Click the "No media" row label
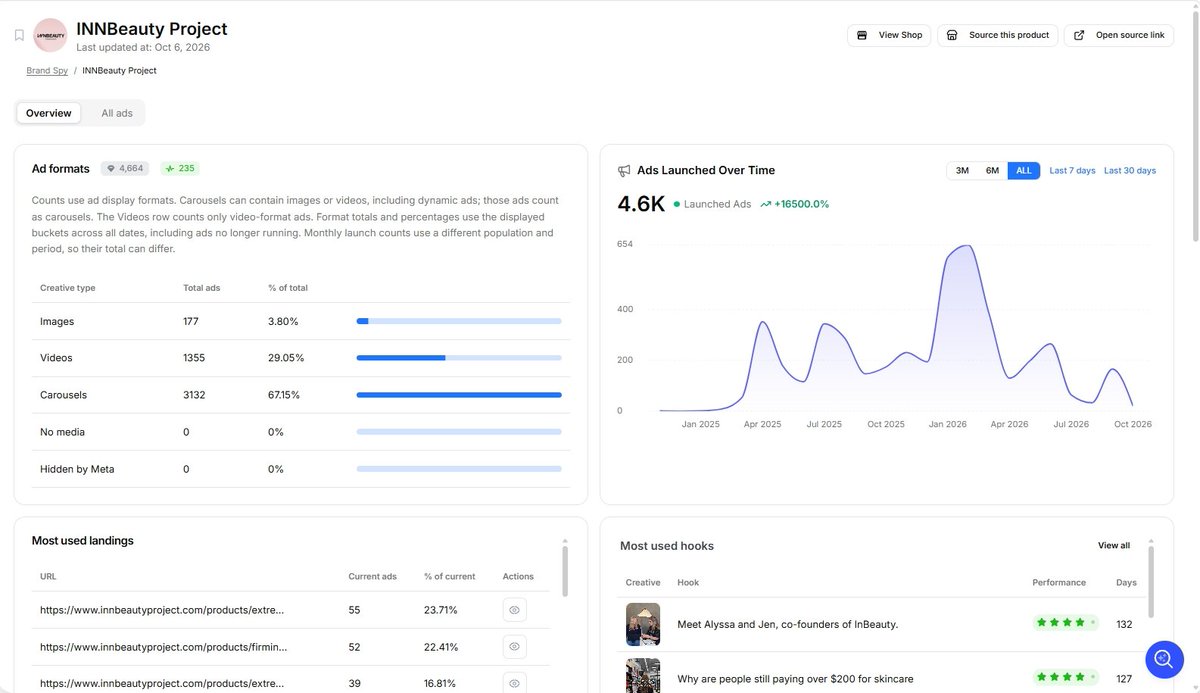The image size is (1200, 693). [x=62, y=432]
